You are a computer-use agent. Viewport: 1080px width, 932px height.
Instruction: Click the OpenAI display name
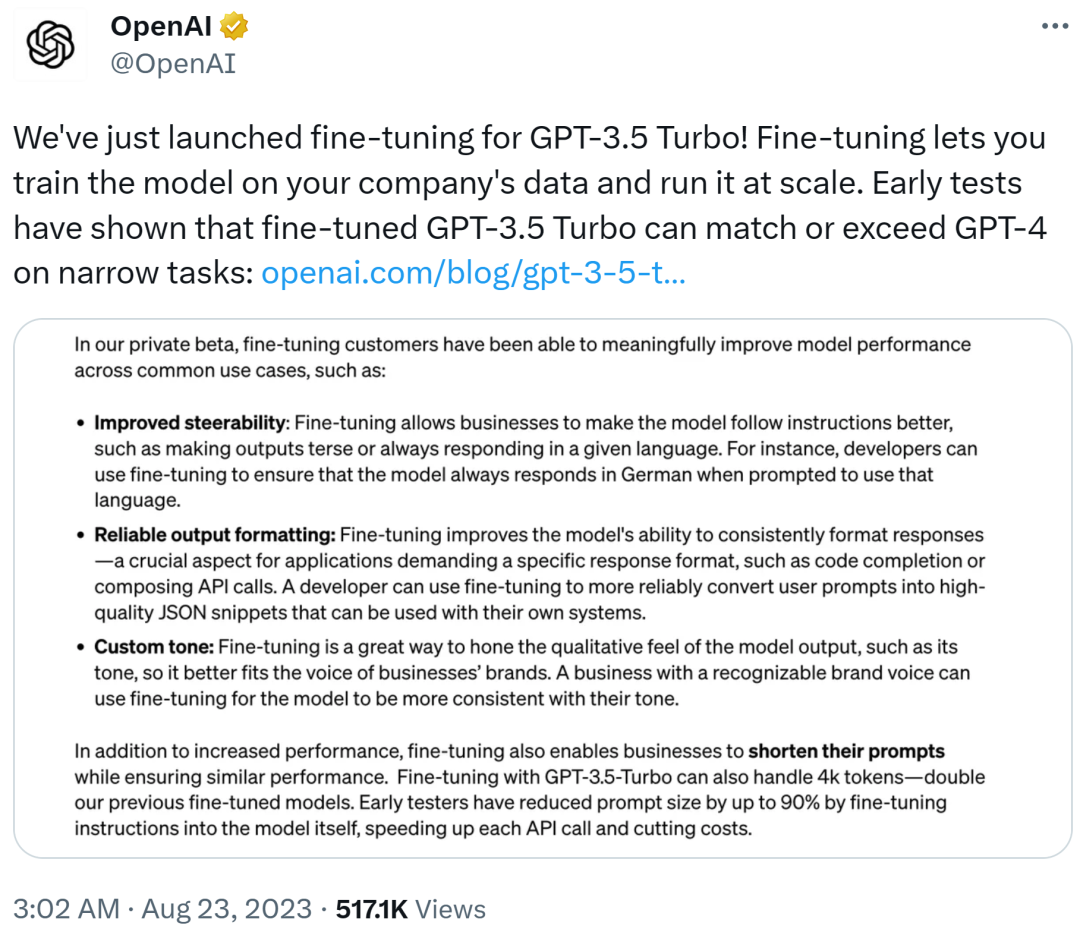click(x=162, y=26)
